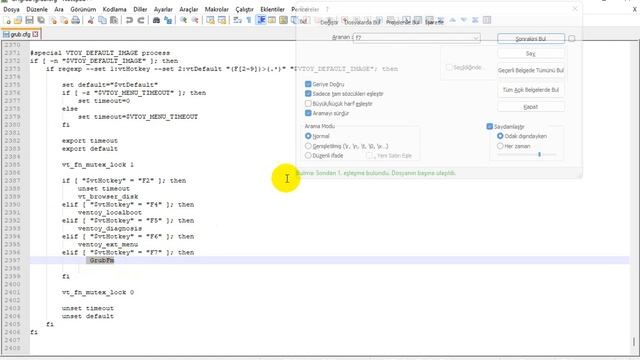The width and height of the screenshot is (640, 360).
Task: Toggle synchronized vertical scrolling icon
Action: pos(210,20)
